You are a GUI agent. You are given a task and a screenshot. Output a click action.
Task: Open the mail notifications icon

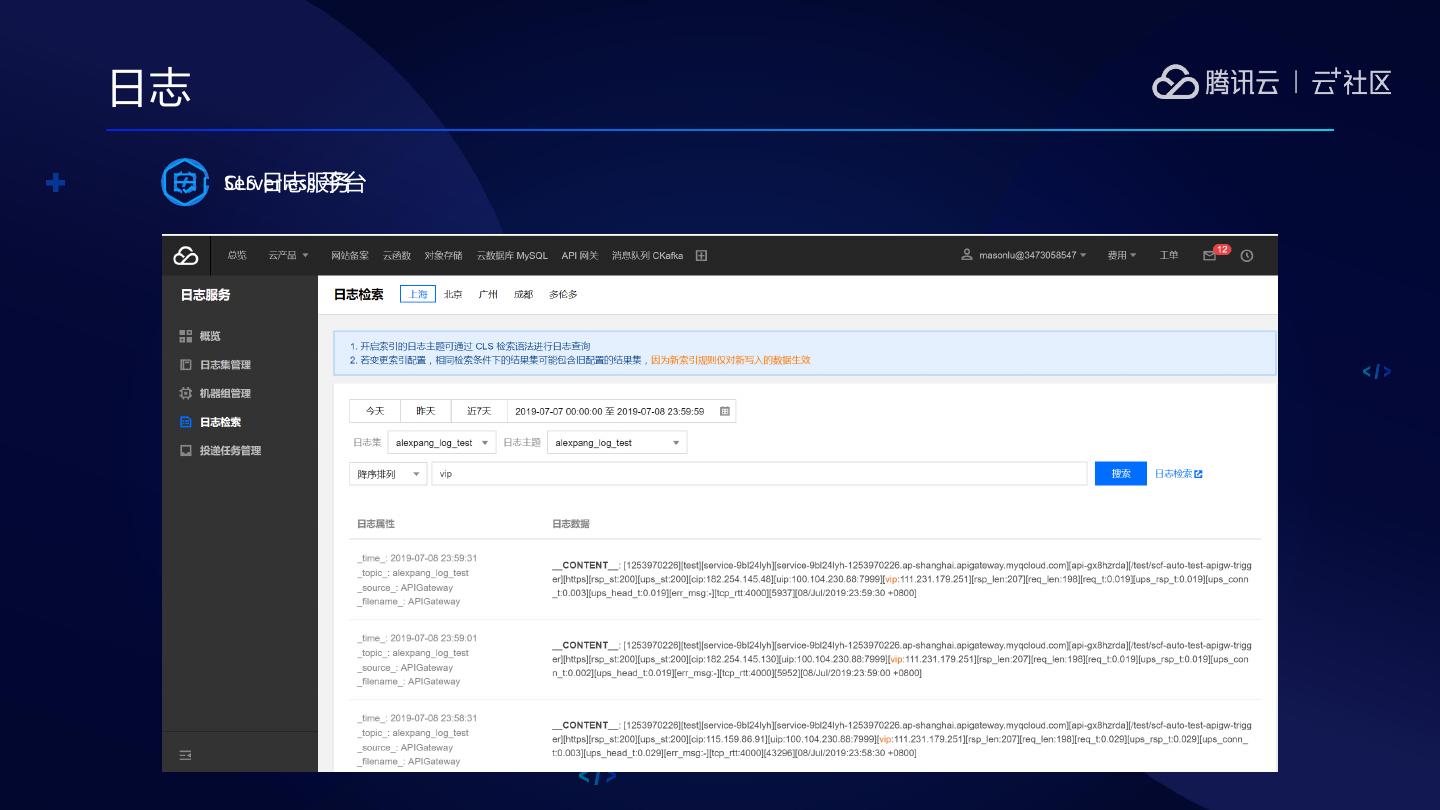pyautogui.click(x=1210, y=256)
